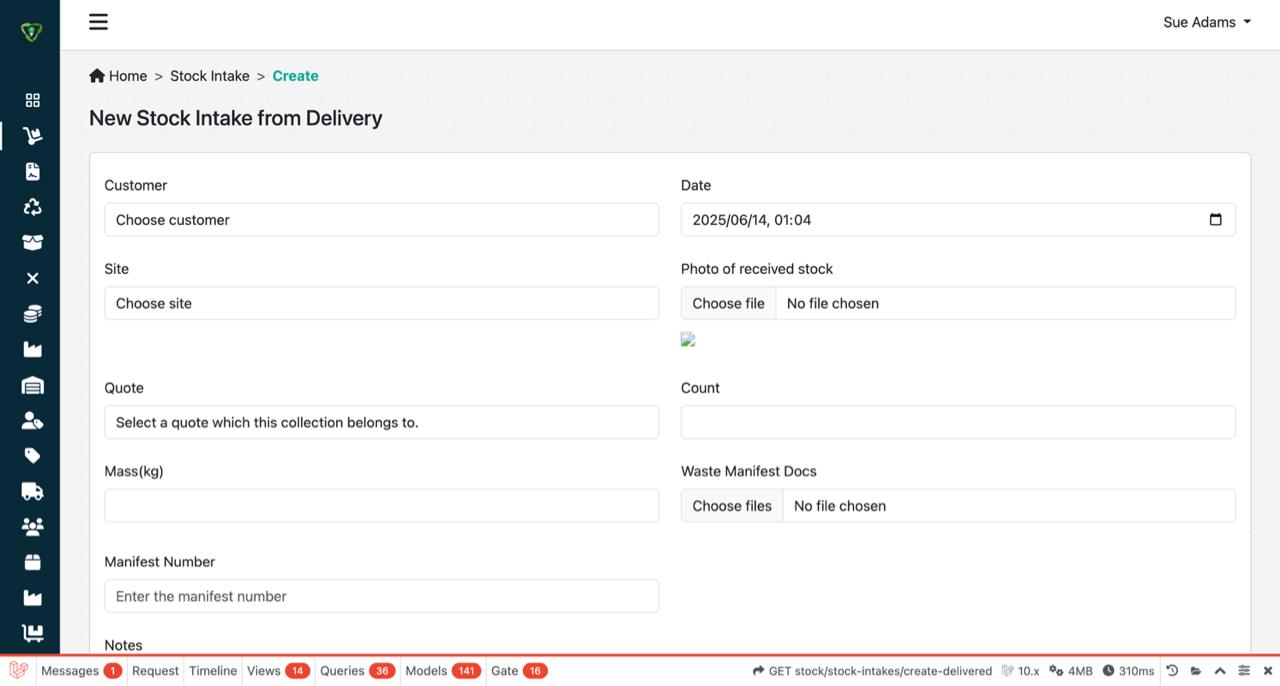Click the GET stock/stock-intakes/create-delivered route

click(x=872, y=671)
